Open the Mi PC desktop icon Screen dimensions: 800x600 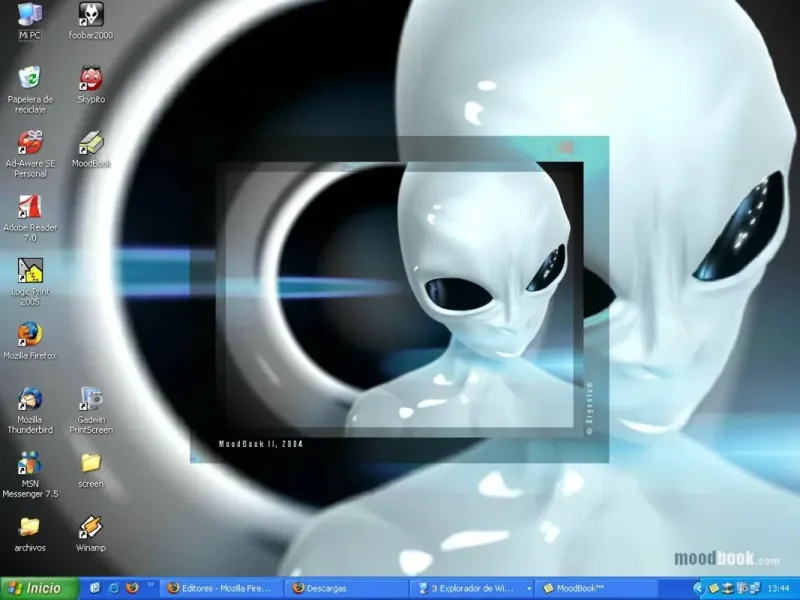tap(30, 21)
